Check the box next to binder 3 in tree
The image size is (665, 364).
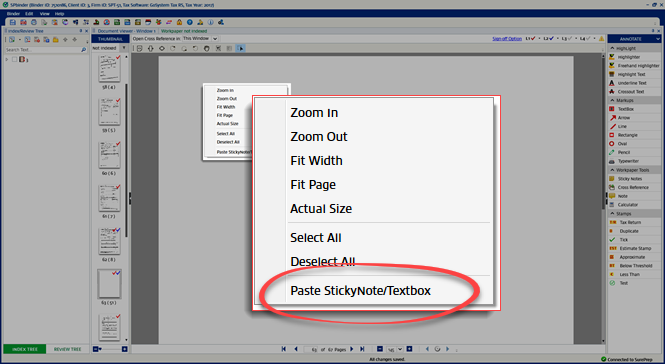15,60
